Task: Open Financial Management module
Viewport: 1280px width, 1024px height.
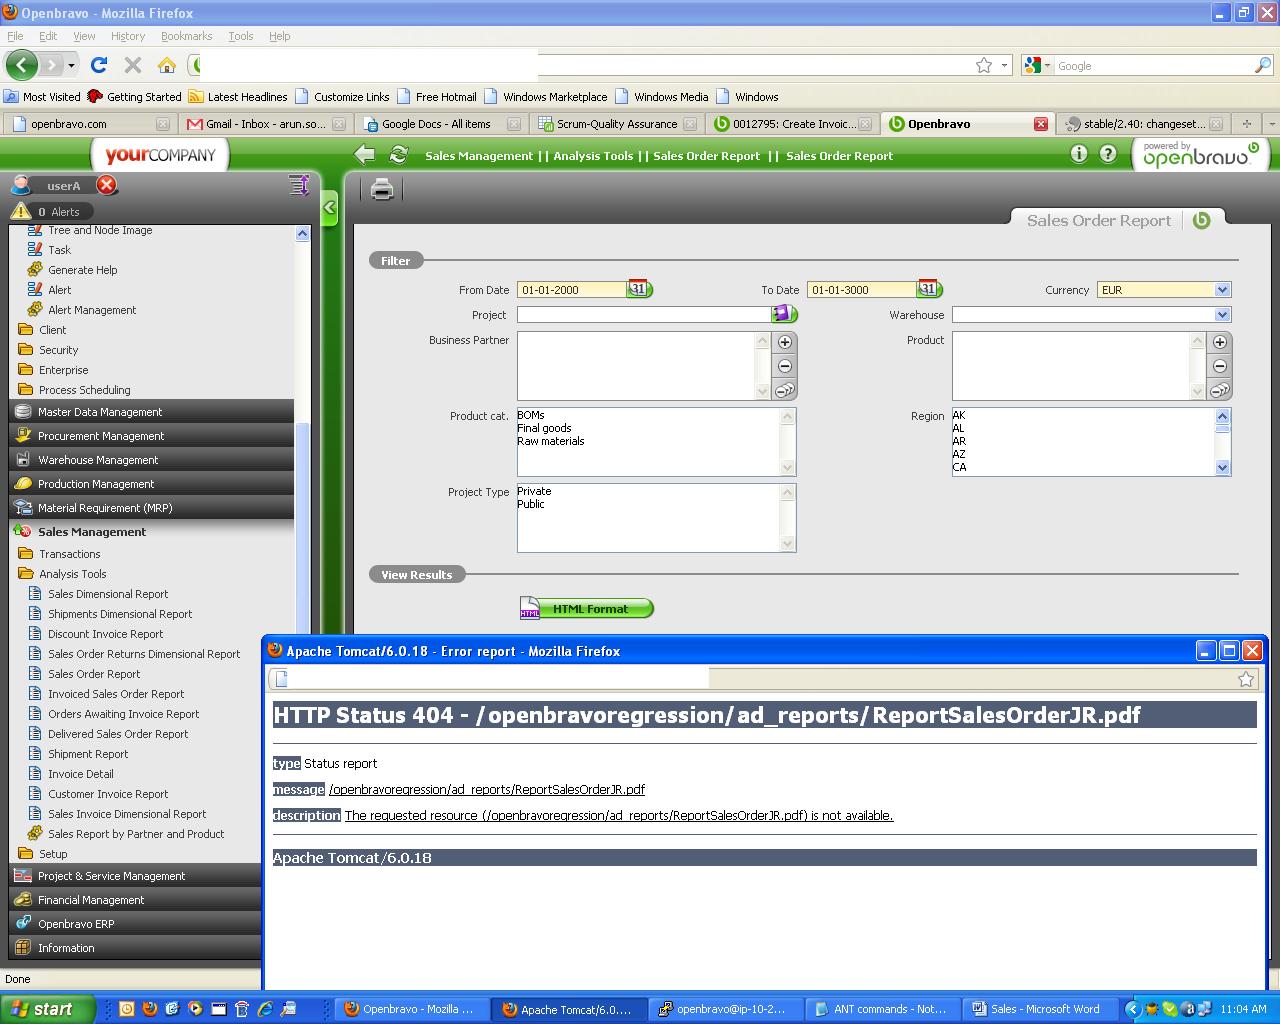Action: point(135,900)
